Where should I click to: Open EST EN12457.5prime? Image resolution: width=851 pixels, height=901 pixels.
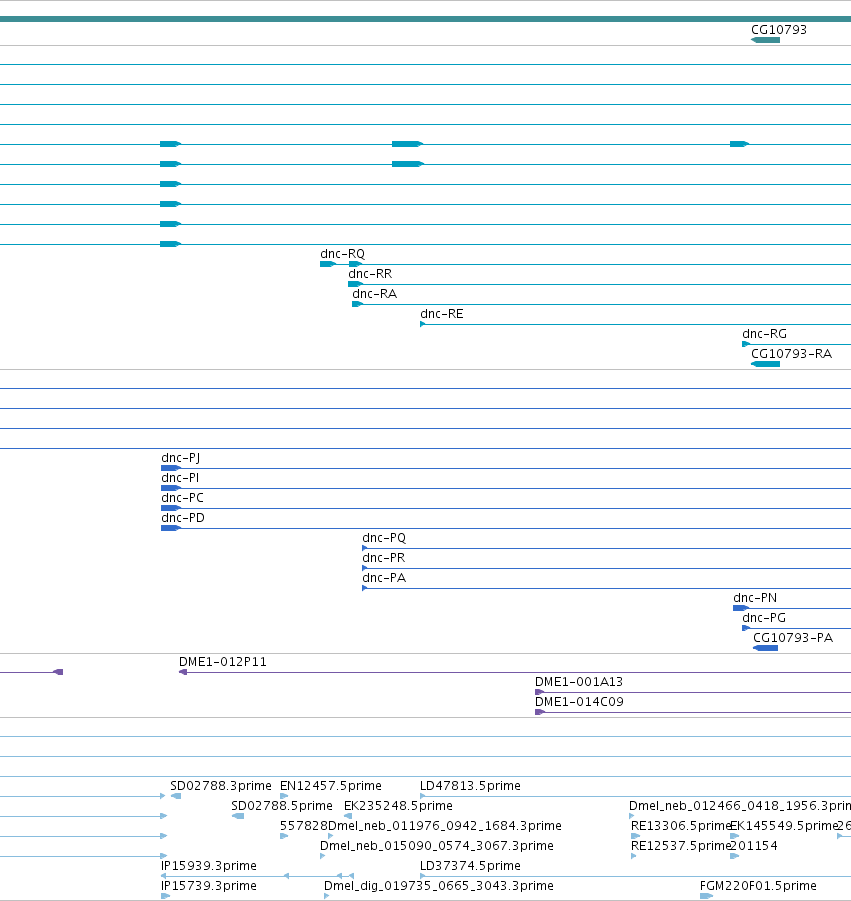[x=330, y=786]
